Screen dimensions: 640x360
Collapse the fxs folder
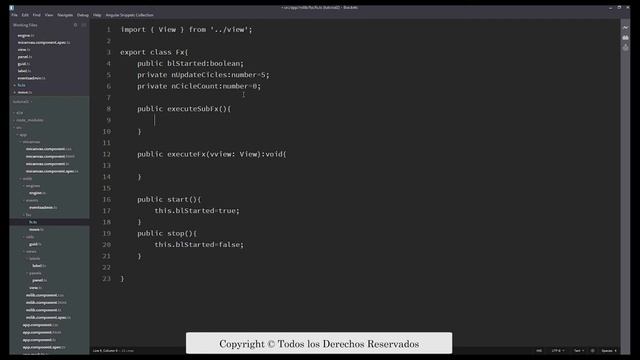[x=27, y=215]
